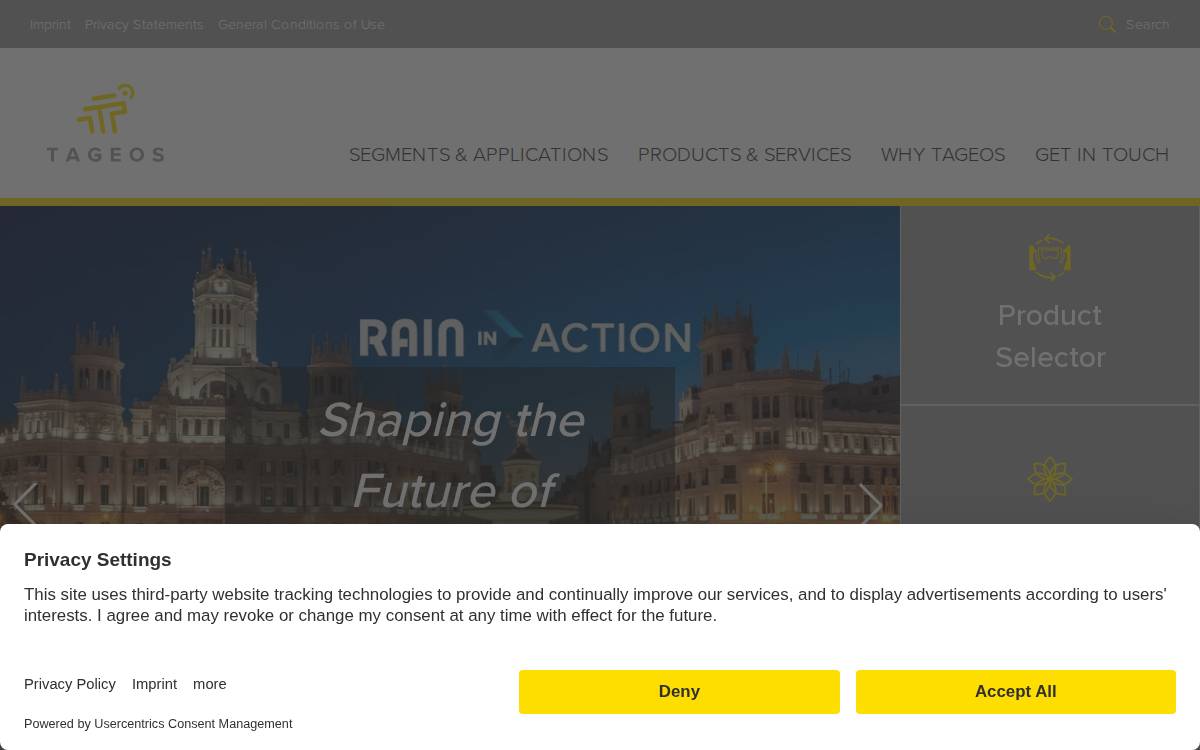Screen dimensions: 1200x750
Task: Open Privacy Statements link
Action: click(144, 24)
